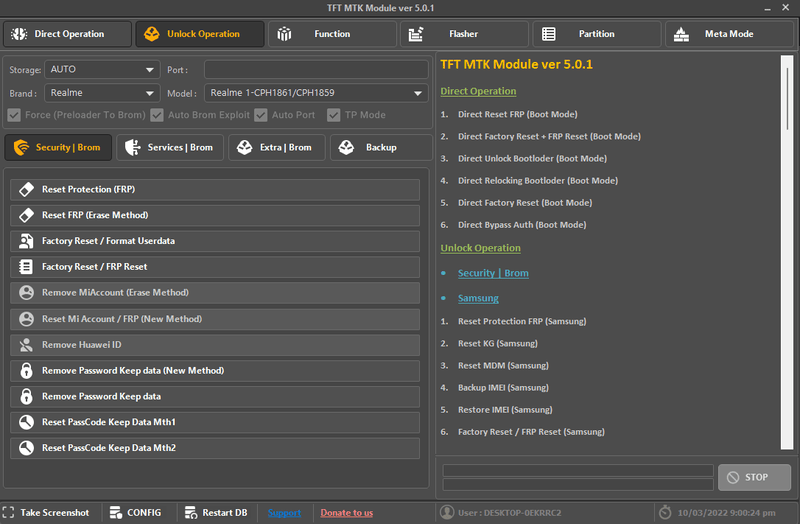This screenshot has width=800, height=524.
Task: Open the Brand Realme dropdown
Action: pos(102,93)
